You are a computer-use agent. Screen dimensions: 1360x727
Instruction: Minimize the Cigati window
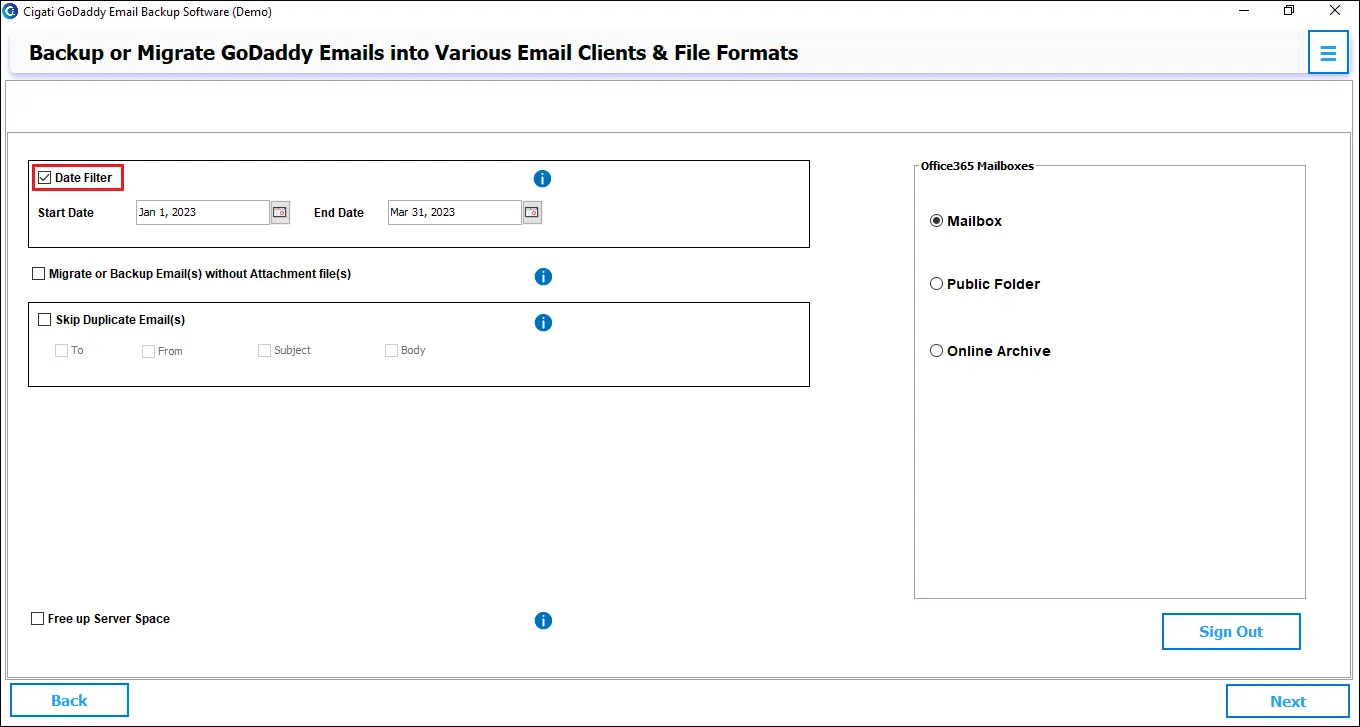coord(1243,11)
